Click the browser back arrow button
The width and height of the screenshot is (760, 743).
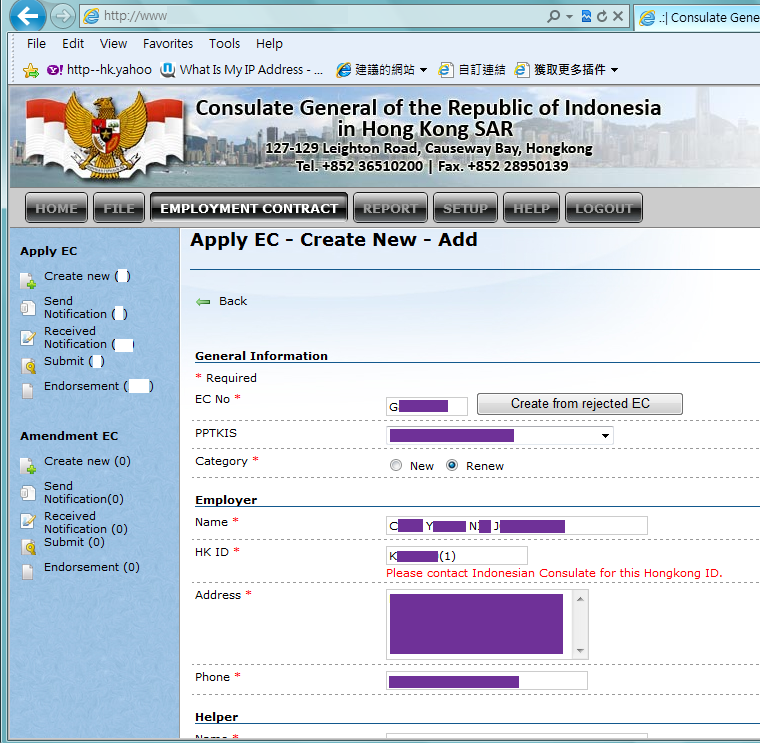click(29, 16)
